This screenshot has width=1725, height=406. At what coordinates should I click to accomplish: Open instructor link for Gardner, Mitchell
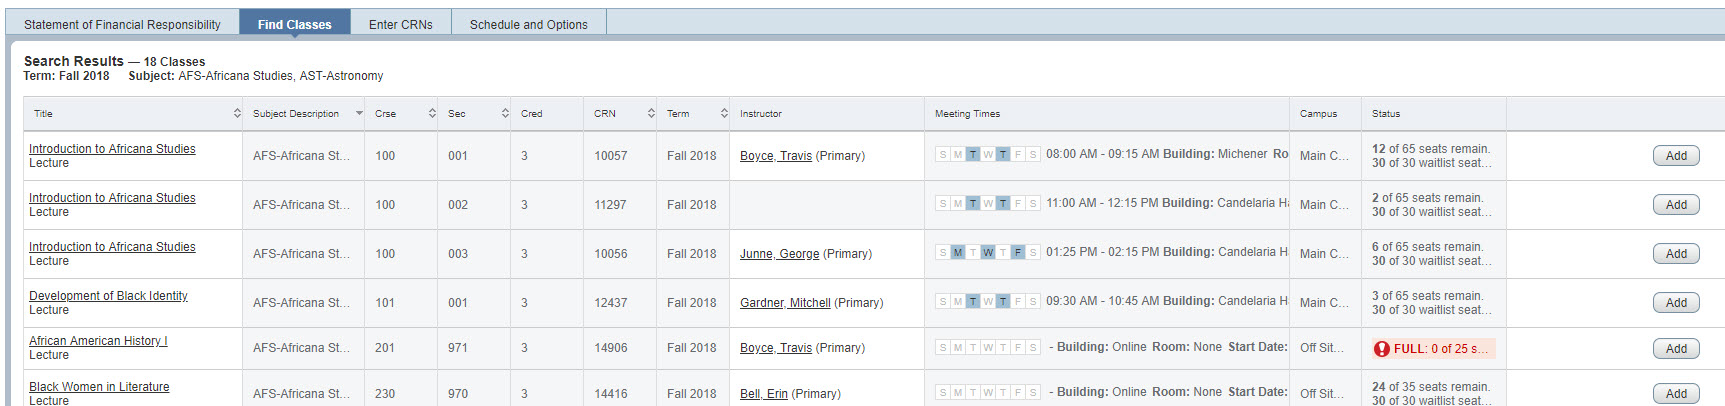pyautogui.click(x=785, y=303)
